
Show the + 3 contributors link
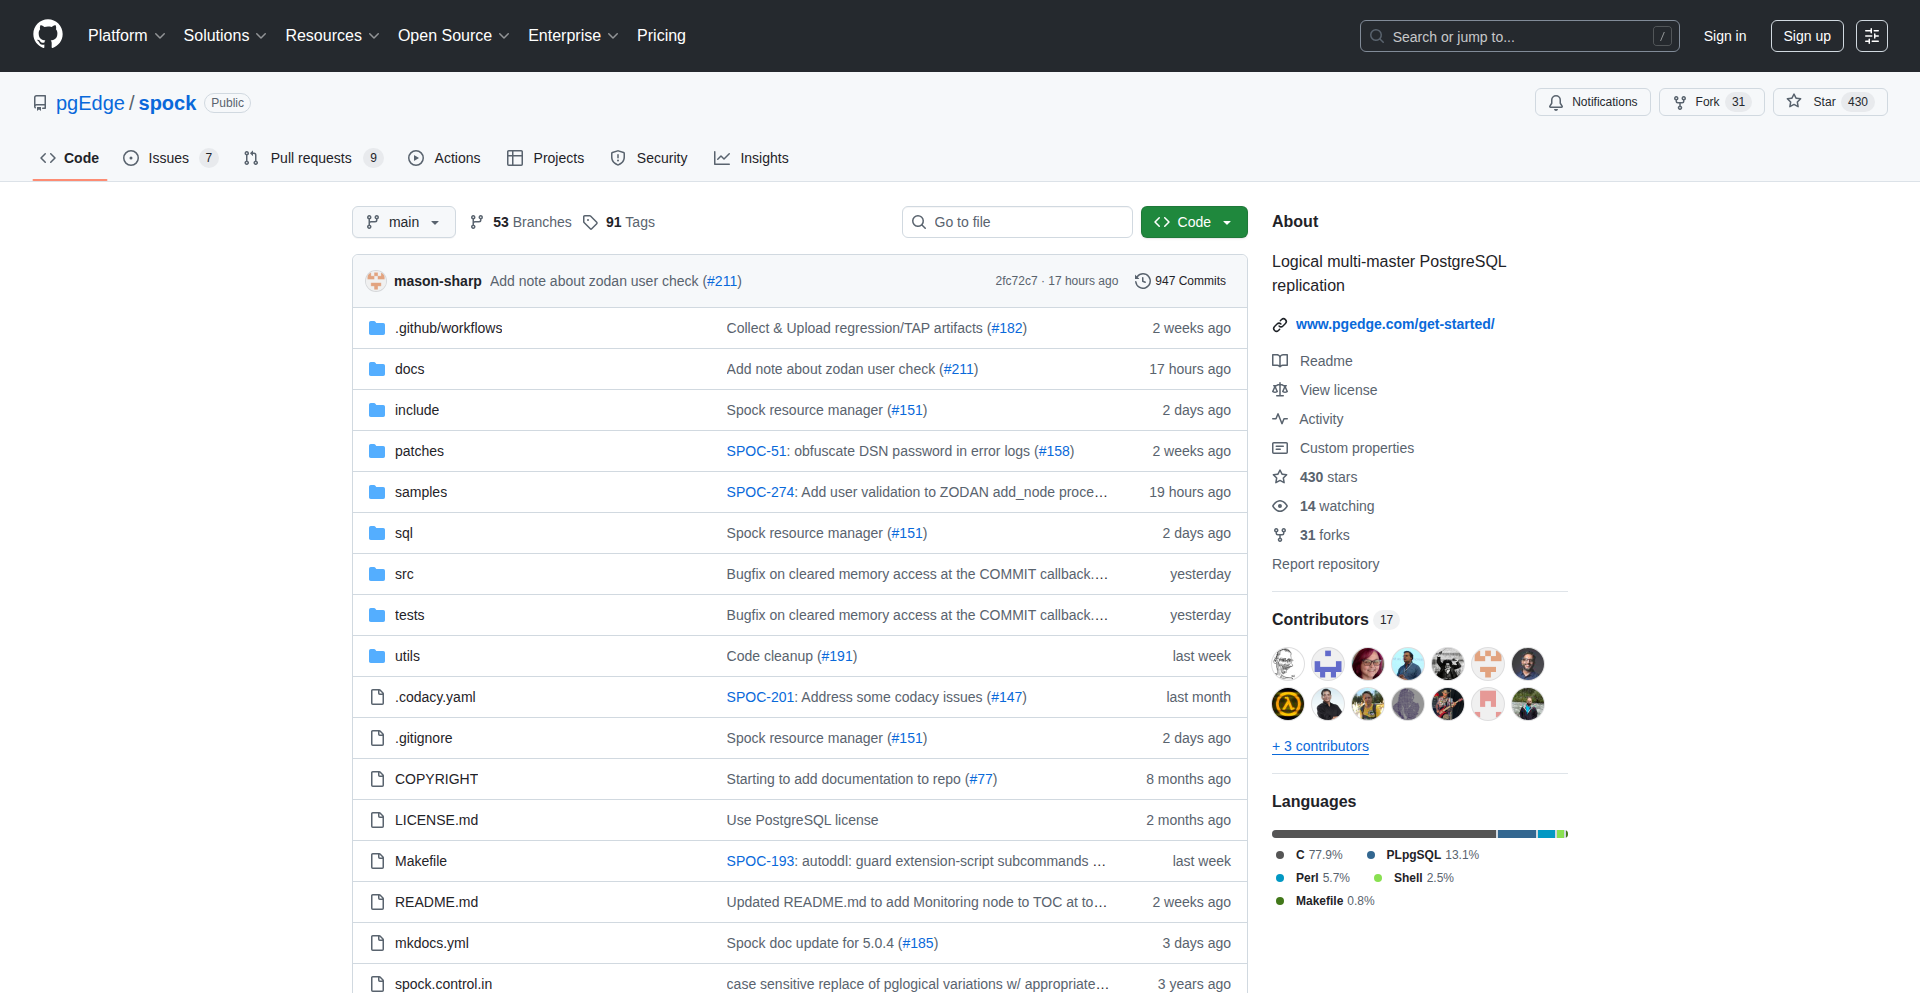1320,746
